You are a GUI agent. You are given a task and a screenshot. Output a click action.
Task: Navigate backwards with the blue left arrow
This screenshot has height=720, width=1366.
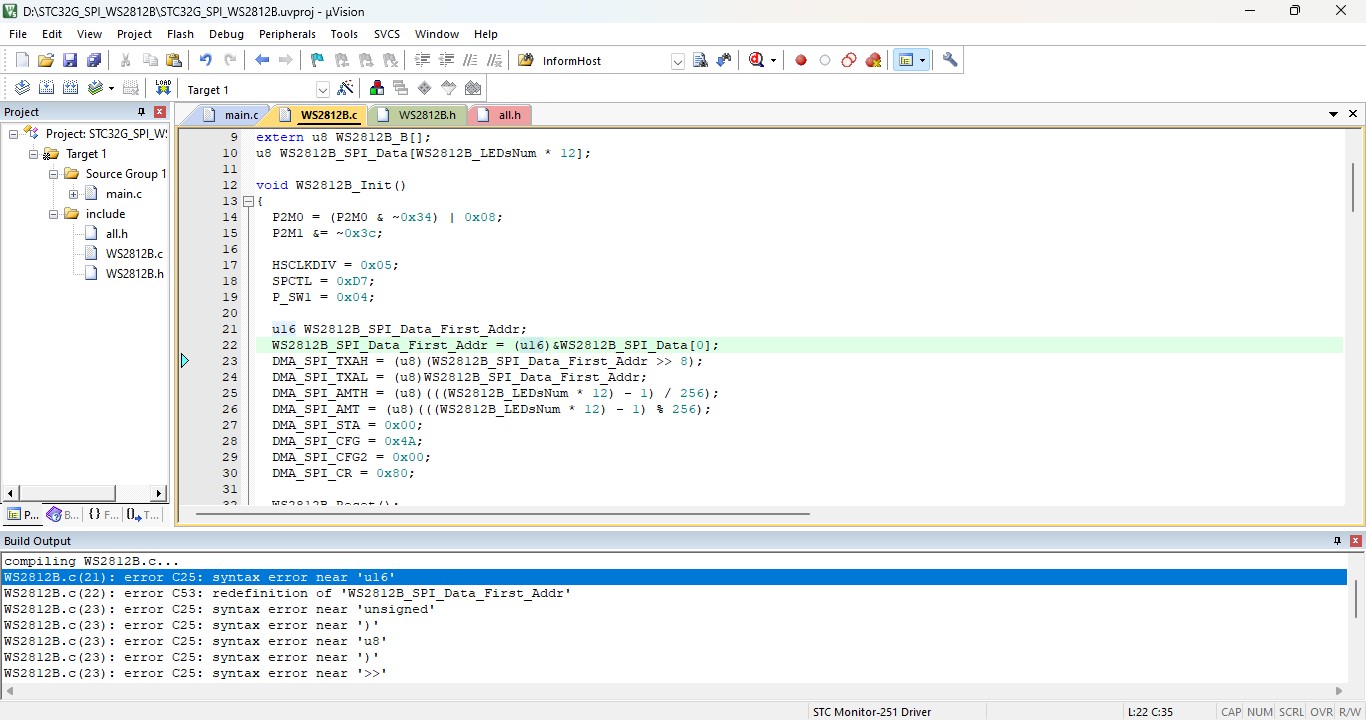tap(262, 60)
